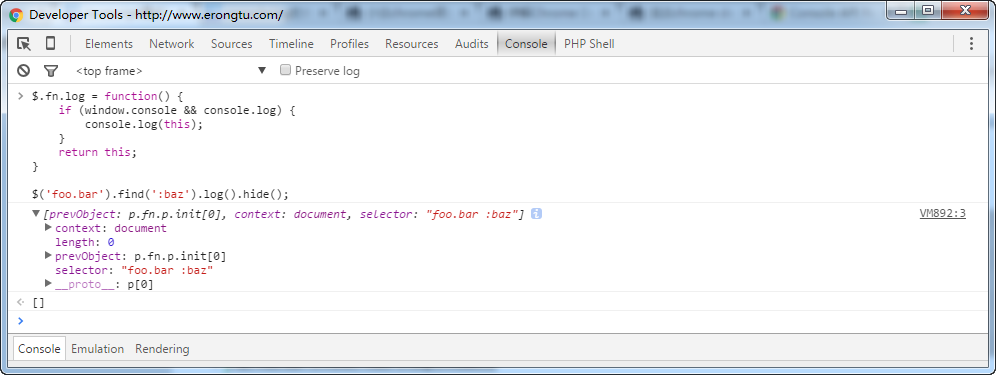996x375 pixels.
Task: Switch to the Rendering drawer tab
Action: [162, 349]
